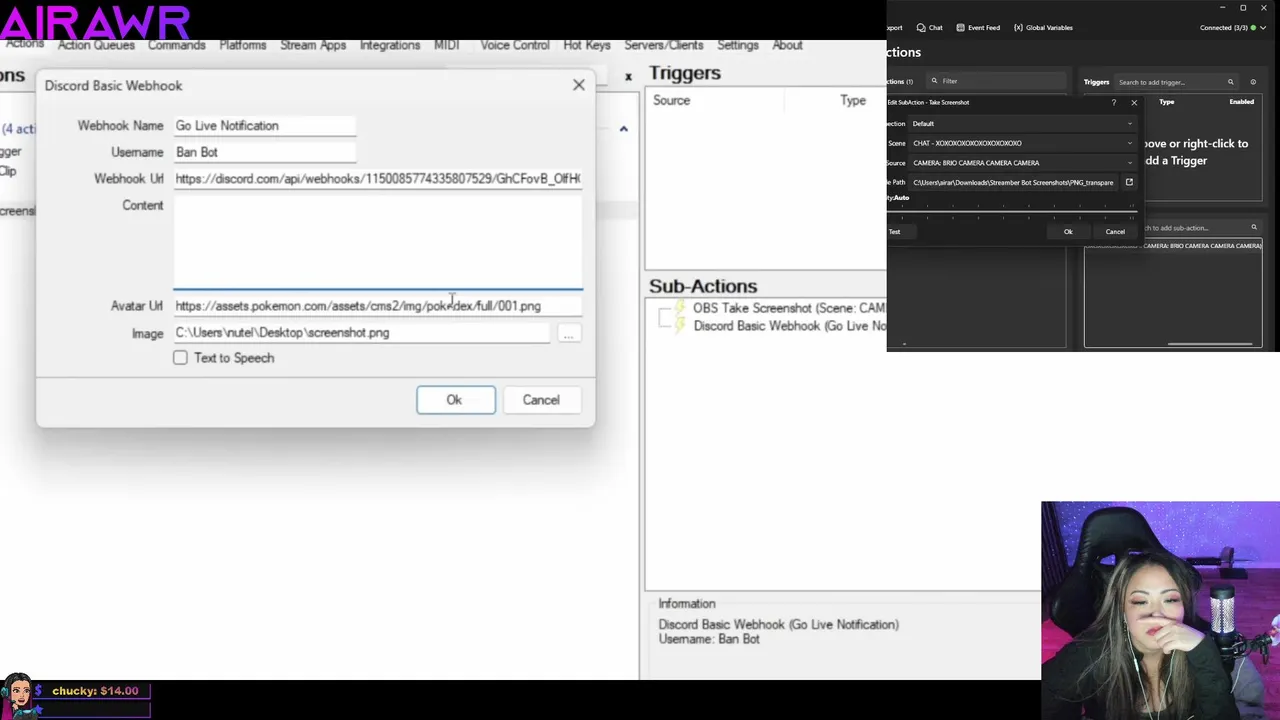Image resolution: width=1280 pixels, height=720 pixels.
Task: Select the Discord Basic Webhook sub-action row
Action: [x=789, y=326]
